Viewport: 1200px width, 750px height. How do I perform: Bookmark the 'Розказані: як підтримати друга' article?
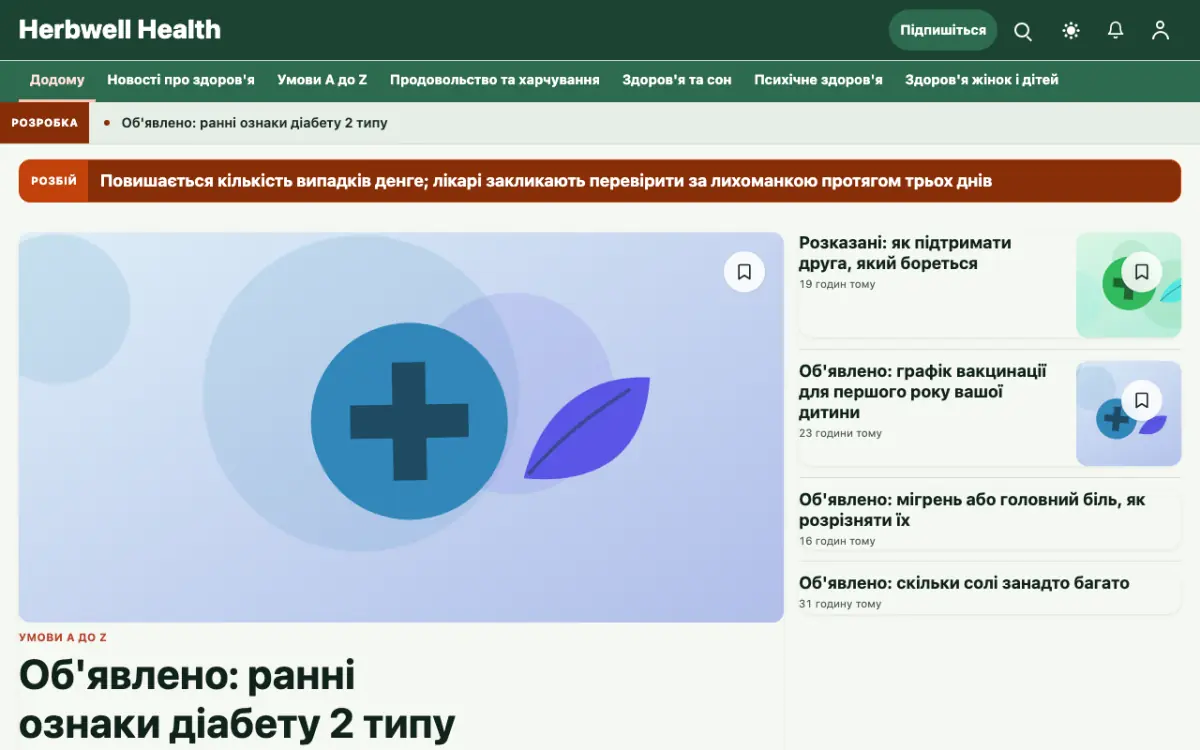(1142, 272)
